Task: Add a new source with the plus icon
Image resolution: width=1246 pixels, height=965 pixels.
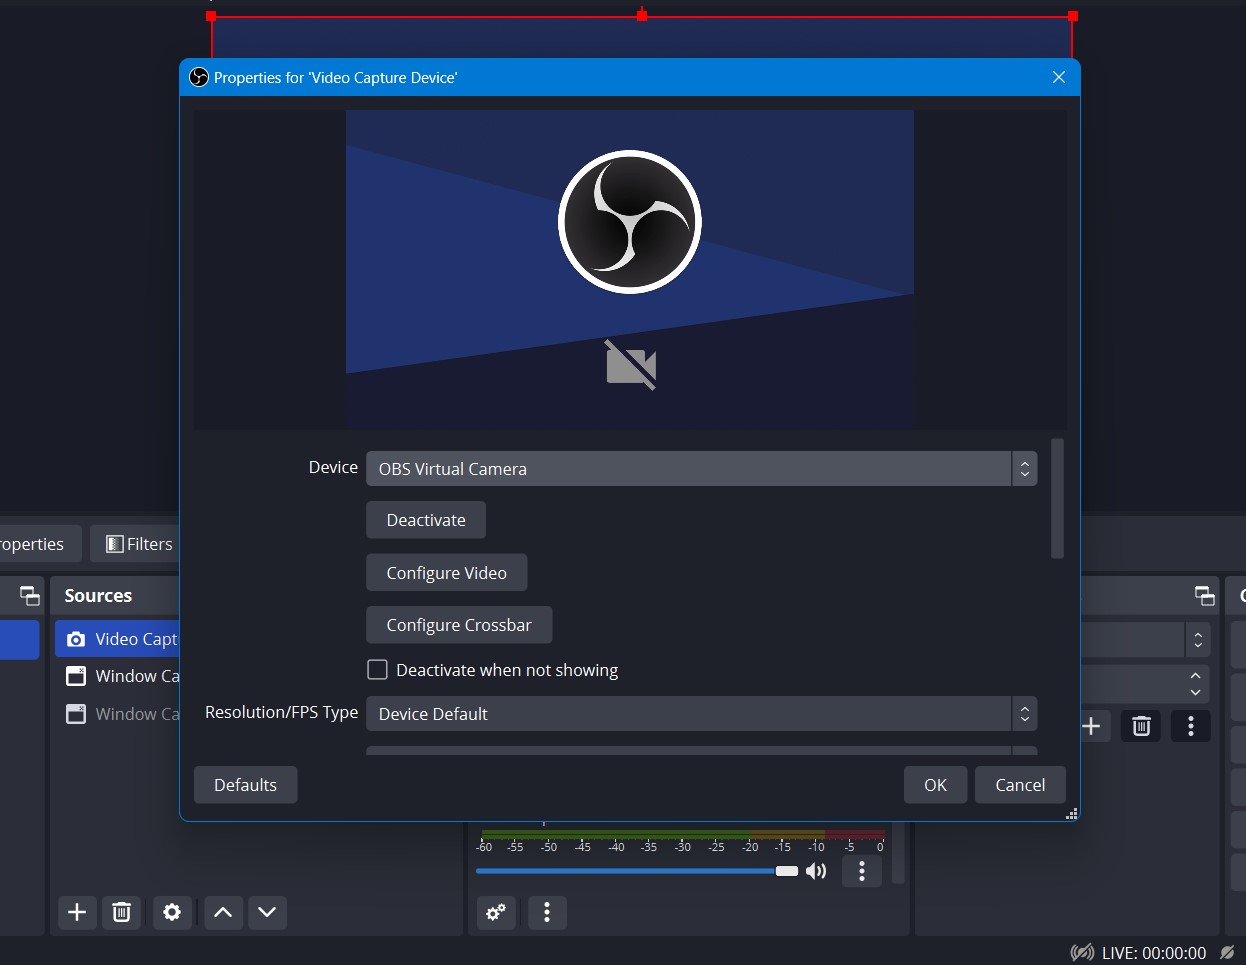Action: click(77, 913)
